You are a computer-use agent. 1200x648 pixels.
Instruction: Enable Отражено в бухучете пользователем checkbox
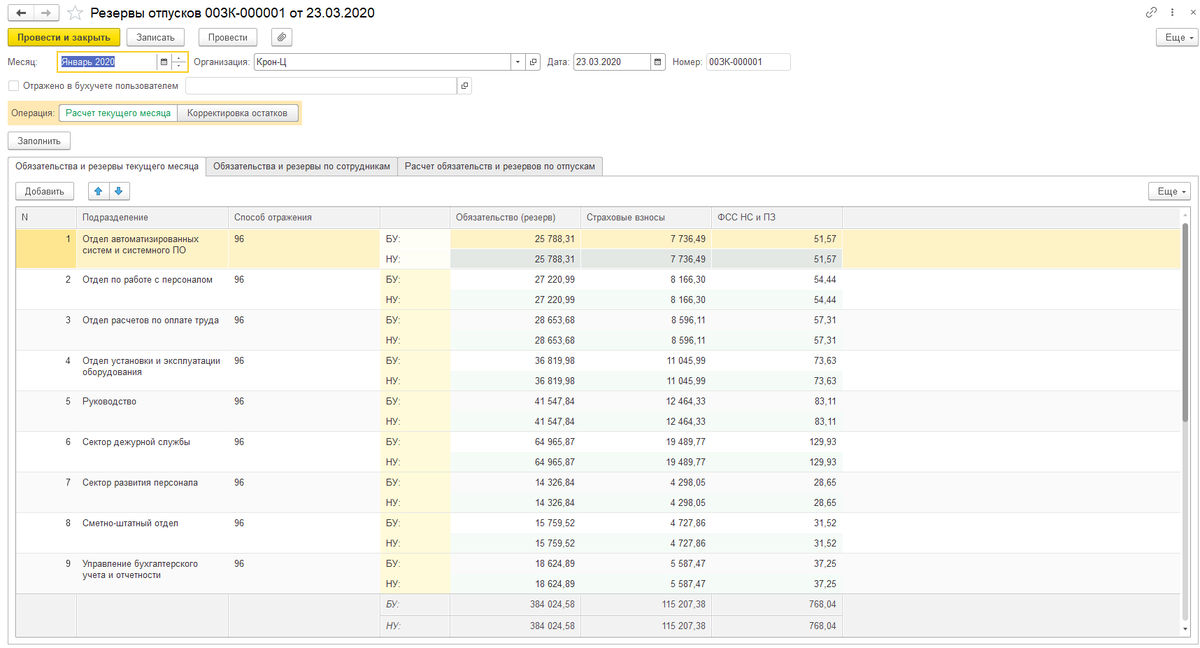(13, 86)
